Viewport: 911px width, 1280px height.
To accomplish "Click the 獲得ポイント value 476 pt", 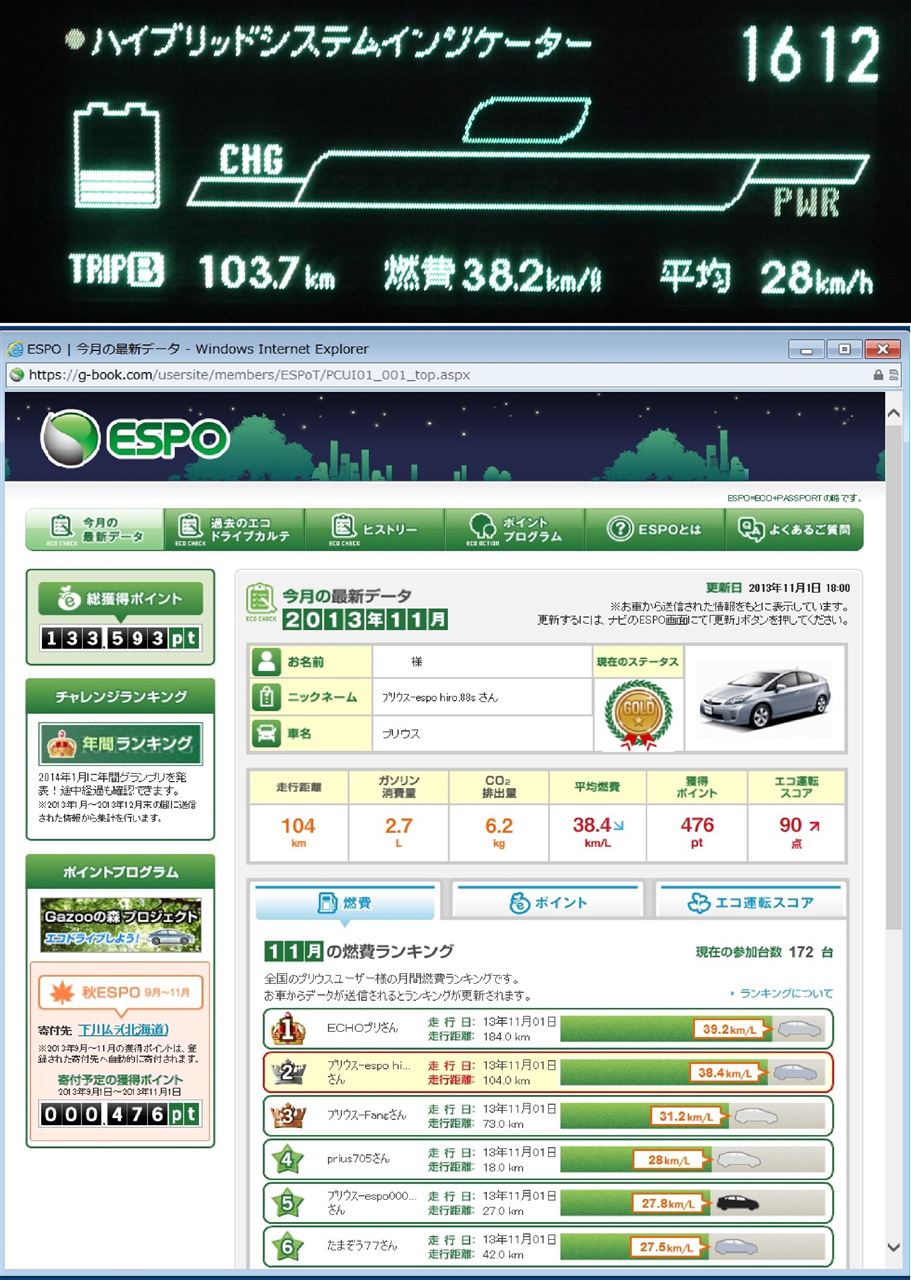I will [697, 831].
